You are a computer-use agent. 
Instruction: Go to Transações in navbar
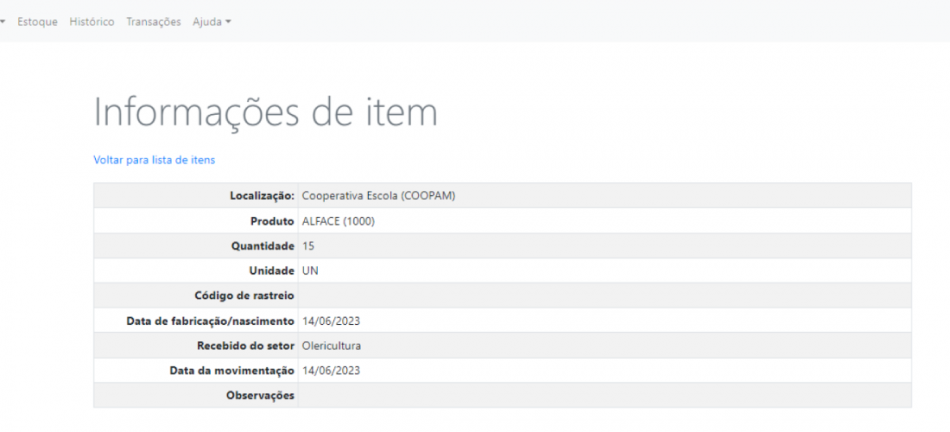tap(153, 22)
